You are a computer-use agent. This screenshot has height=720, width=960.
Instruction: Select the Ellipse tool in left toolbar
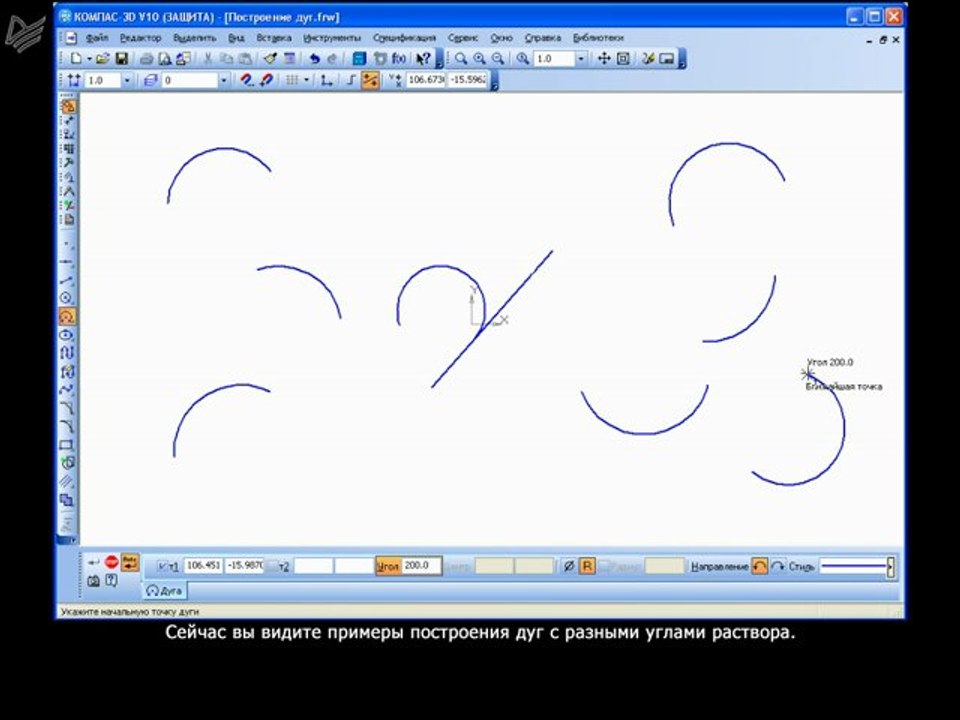point(67,336)
